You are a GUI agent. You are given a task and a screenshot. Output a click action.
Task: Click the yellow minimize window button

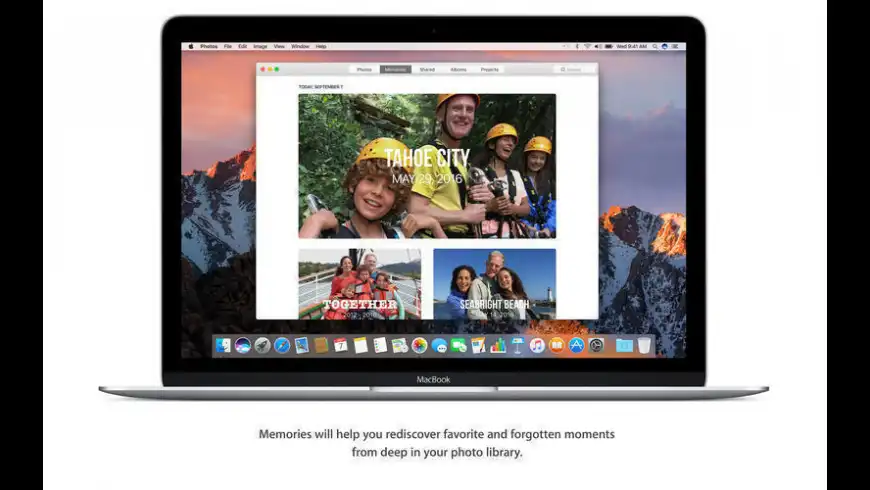[x=270, y=69]
